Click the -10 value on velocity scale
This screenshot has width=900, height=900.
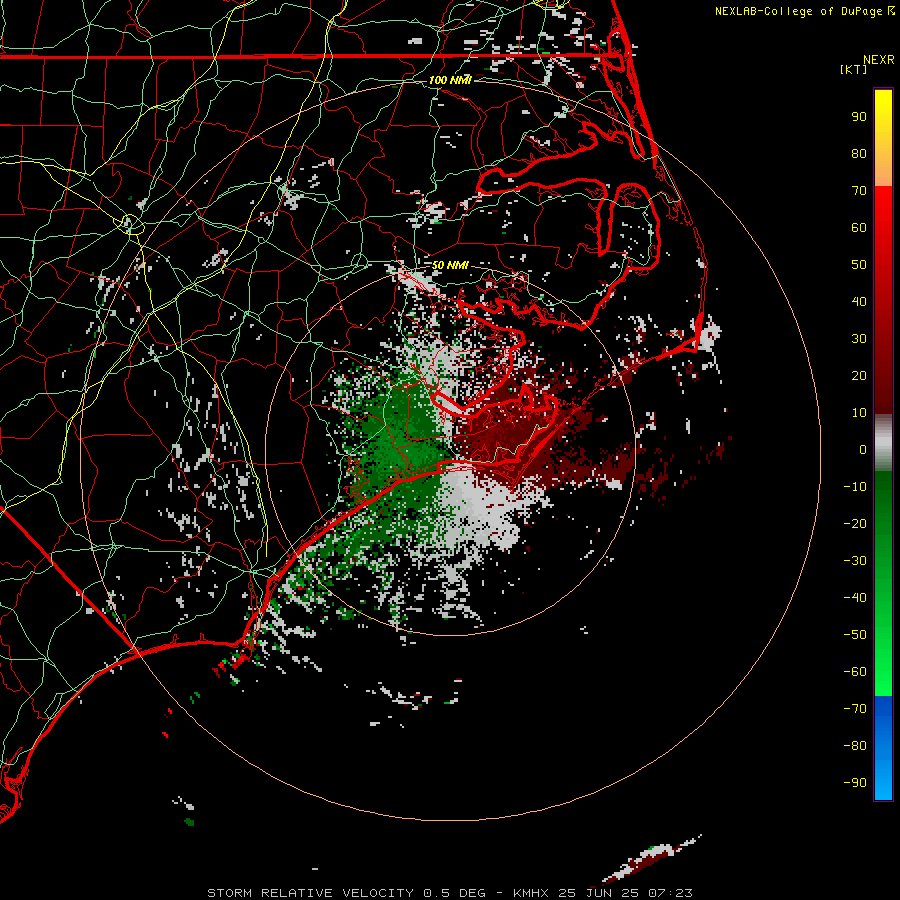[x=855, y=487]
